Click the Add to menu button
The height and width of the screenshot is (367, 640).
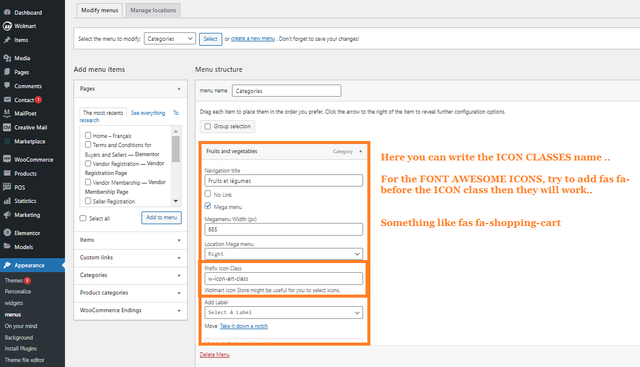162,218
